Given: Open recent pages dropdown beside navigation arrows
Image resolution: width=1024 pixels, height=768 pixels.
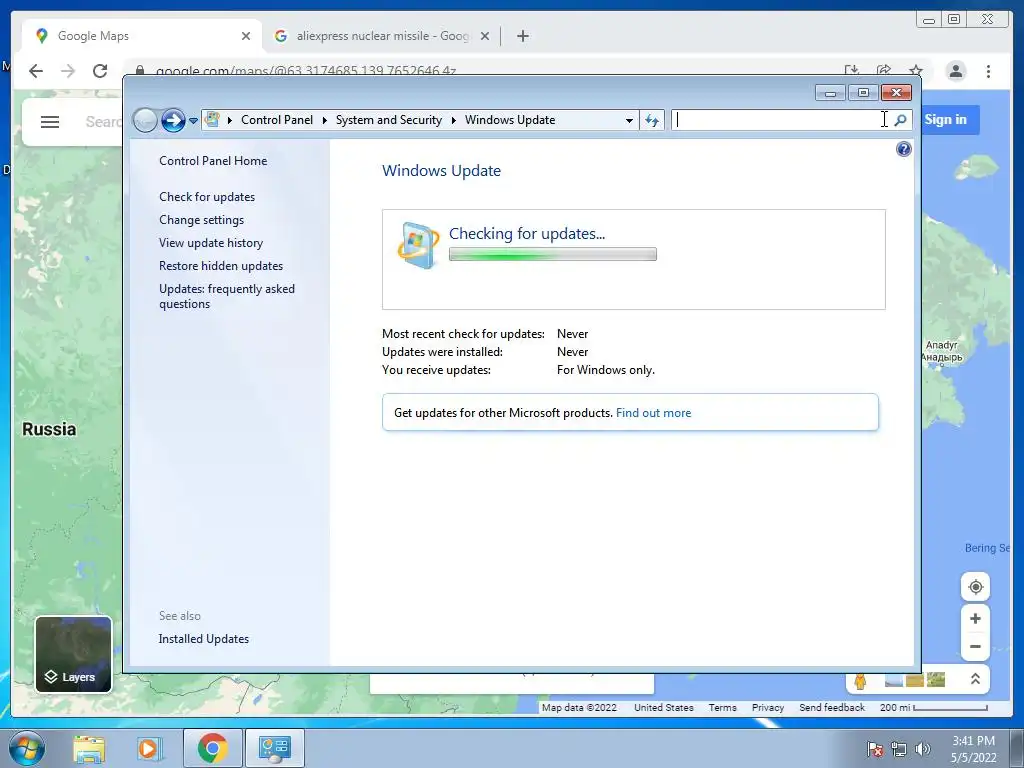Looking at the screenshot, I should coord(193,121).
